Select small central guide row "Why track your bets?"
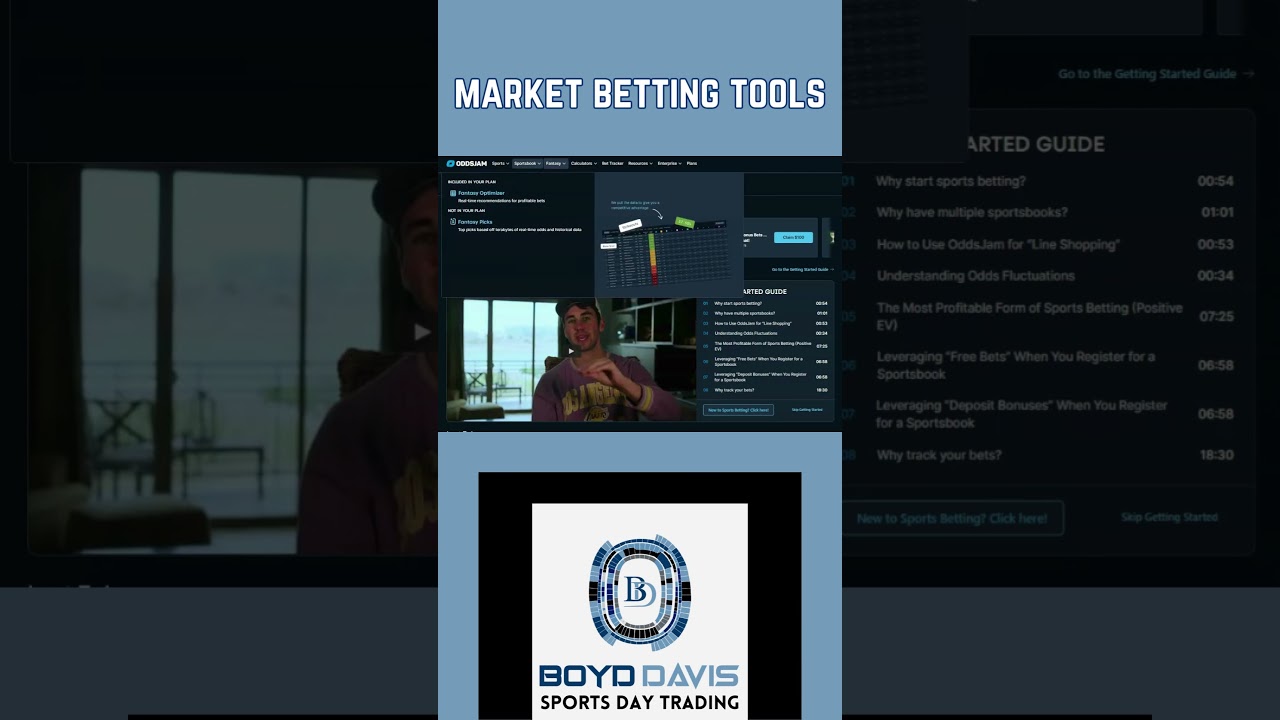The width and height of the screenshot is (1280, 720). coord(765,390)
